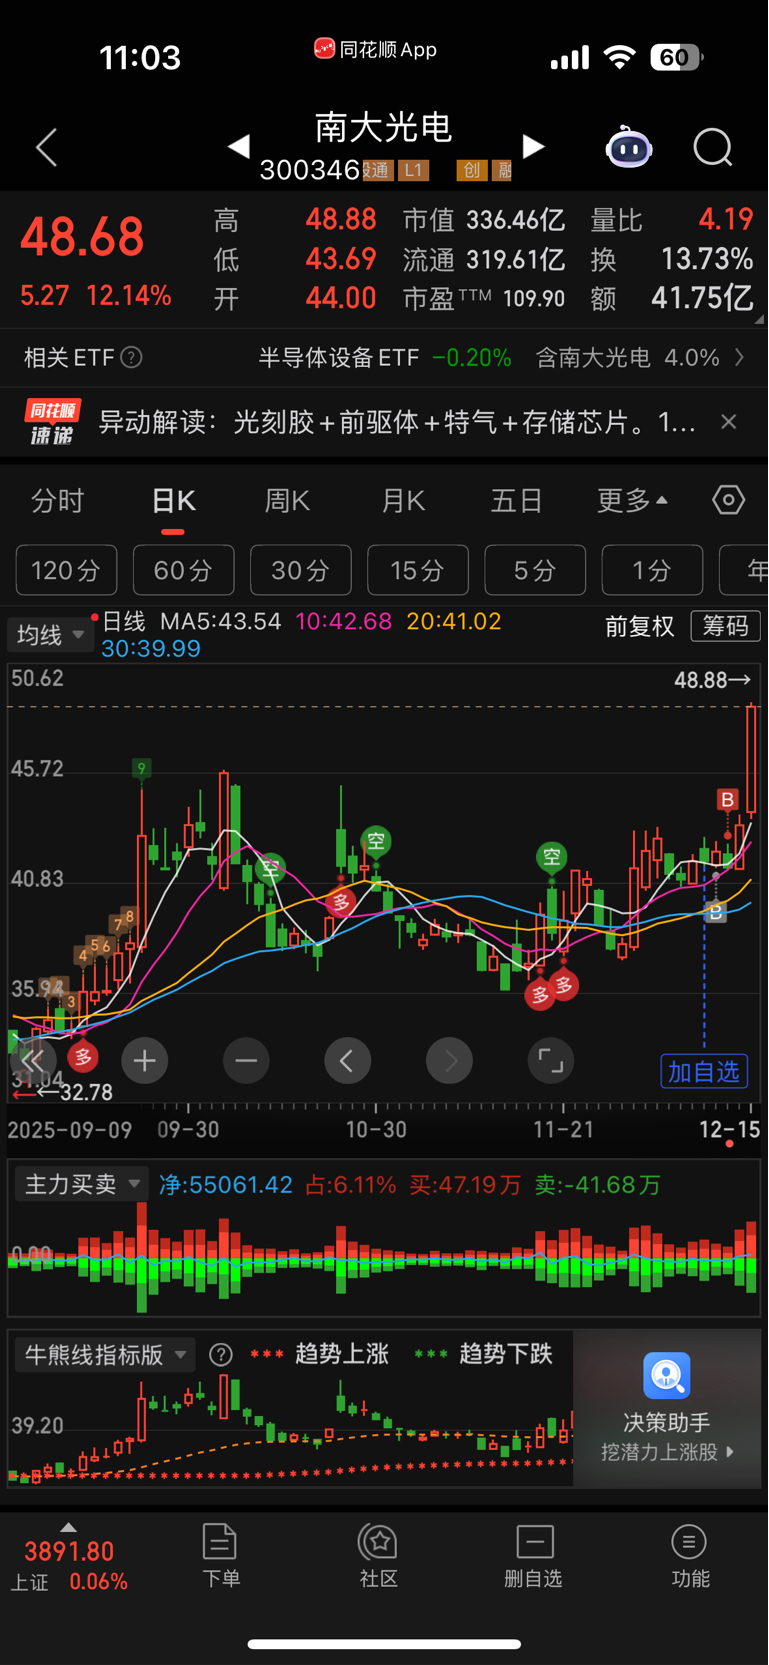Image resolution: width=769 pixels, height=1665 pixels.
Task: Open the 决策助手 tool icon
Action: click(x=667, y=1376)
